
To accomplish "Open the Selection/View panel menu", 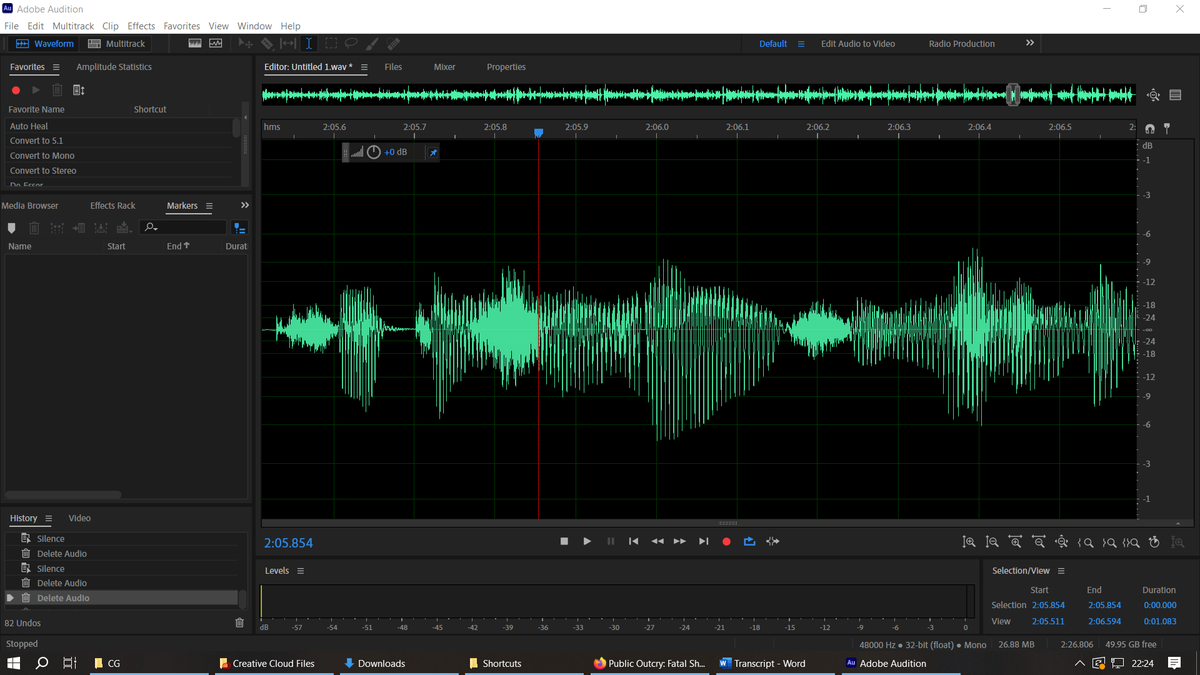I will click(x=1061, y=571).
